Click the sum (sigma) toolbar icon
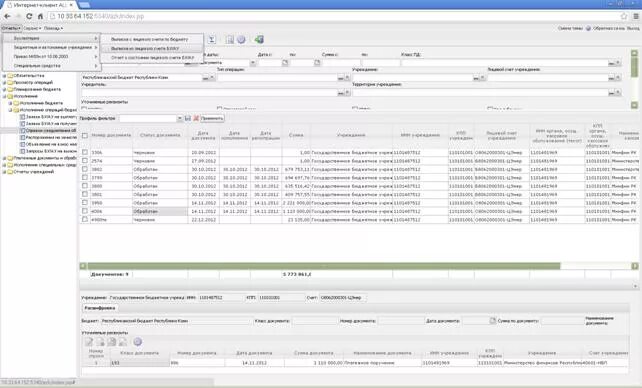The width and height of the screenshot is (642, 388). [211, 39]
